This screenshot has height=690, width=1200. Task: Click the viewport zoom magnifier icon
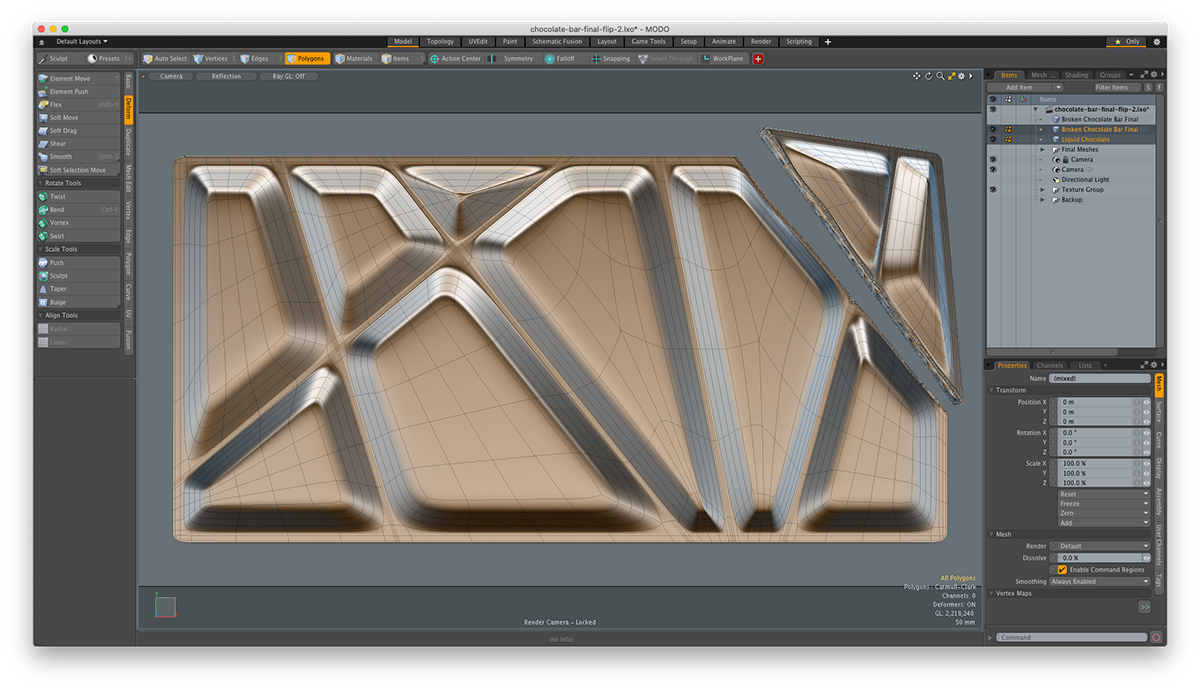[940, 76]
